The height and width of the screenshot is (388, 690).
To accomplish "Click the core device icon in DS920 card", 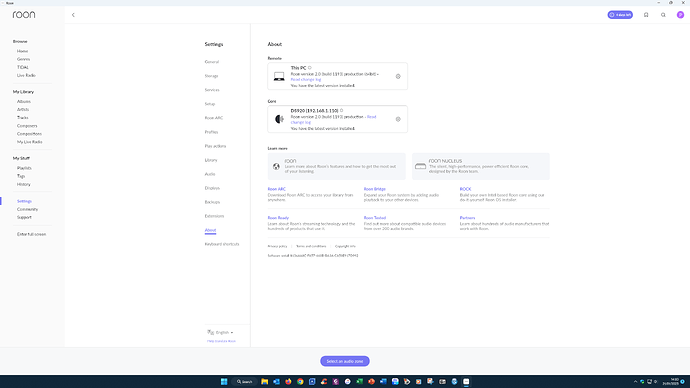I will pyautogui.click(x=279, y=119).
